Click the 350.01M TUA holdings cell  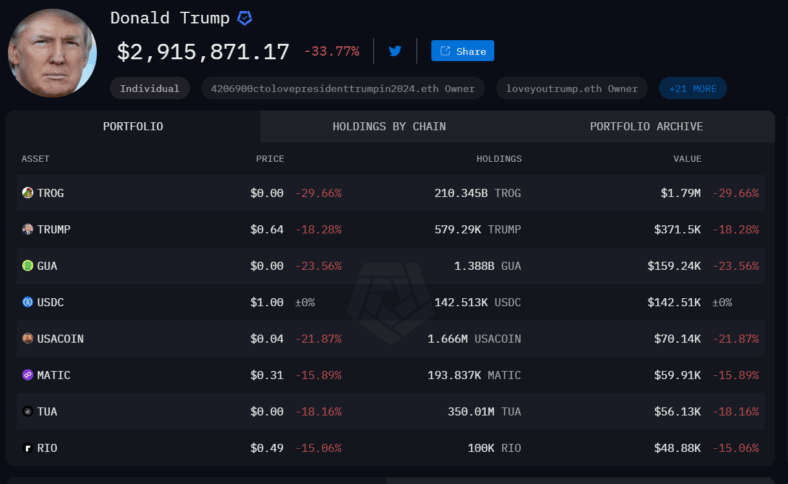point(484,412)
